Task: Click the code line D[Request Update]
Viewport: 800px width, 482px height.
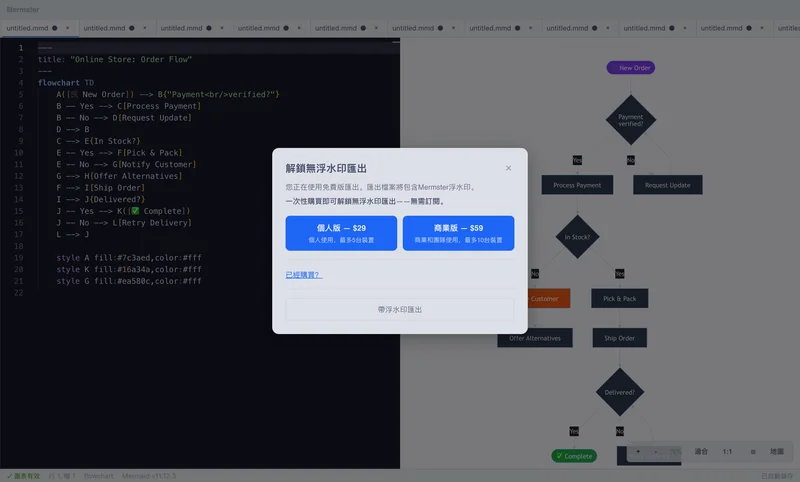Action: (x=124, y=118)
